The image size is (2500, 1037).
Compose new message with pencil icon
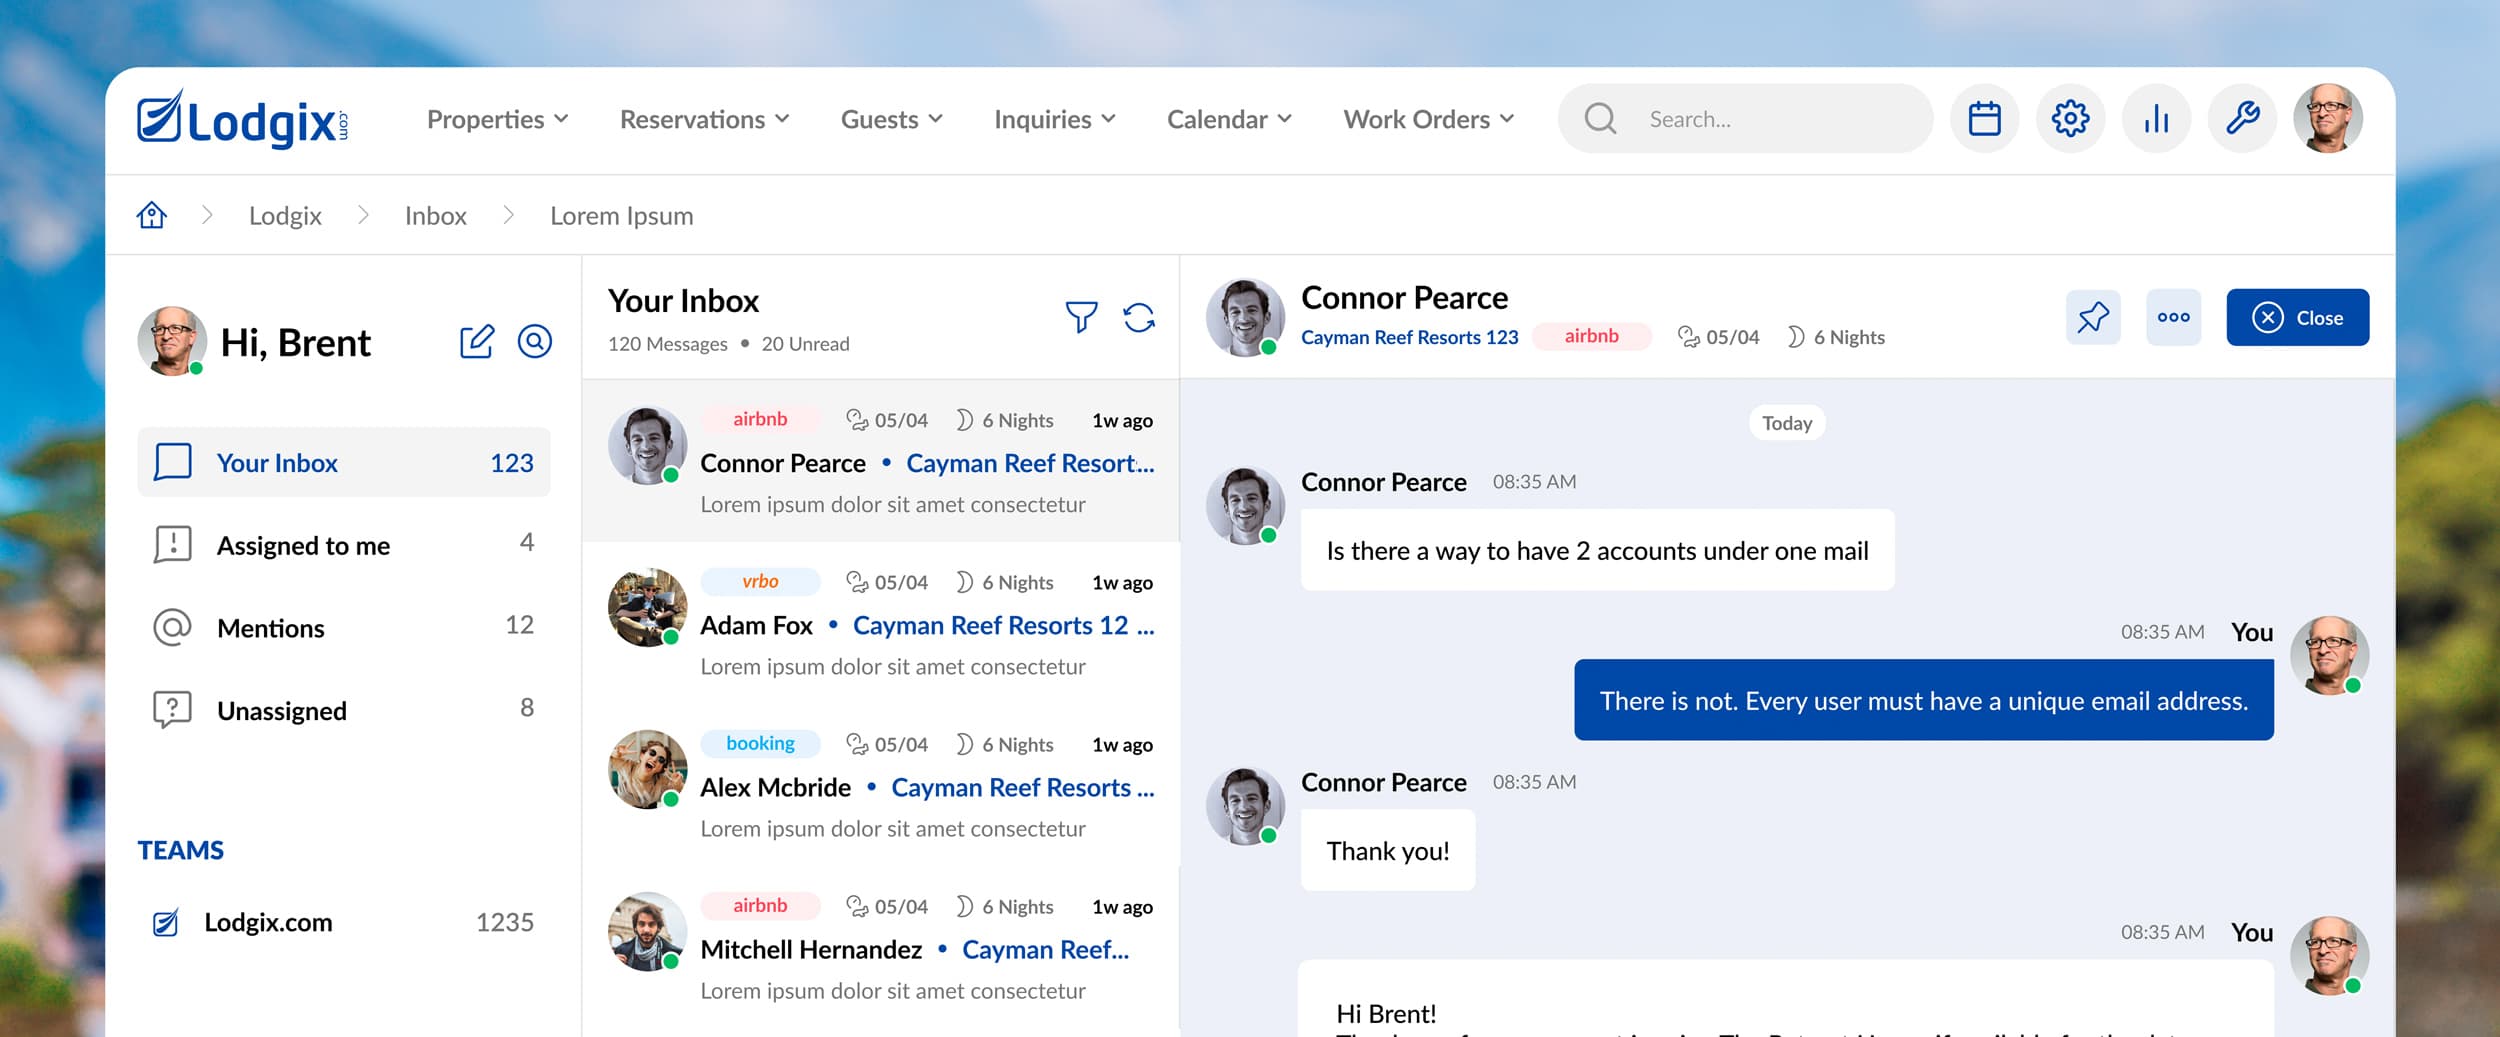click(x=477, y=342)
